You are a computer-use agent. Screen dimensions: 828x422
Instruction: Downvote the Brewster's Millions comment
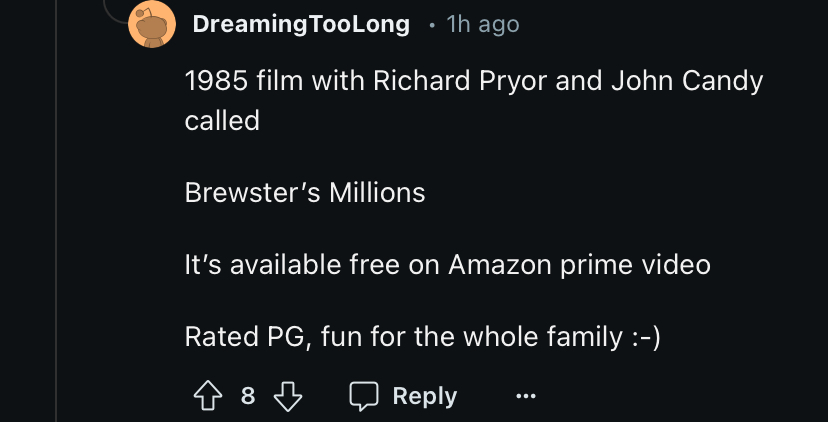coord(288,396)
